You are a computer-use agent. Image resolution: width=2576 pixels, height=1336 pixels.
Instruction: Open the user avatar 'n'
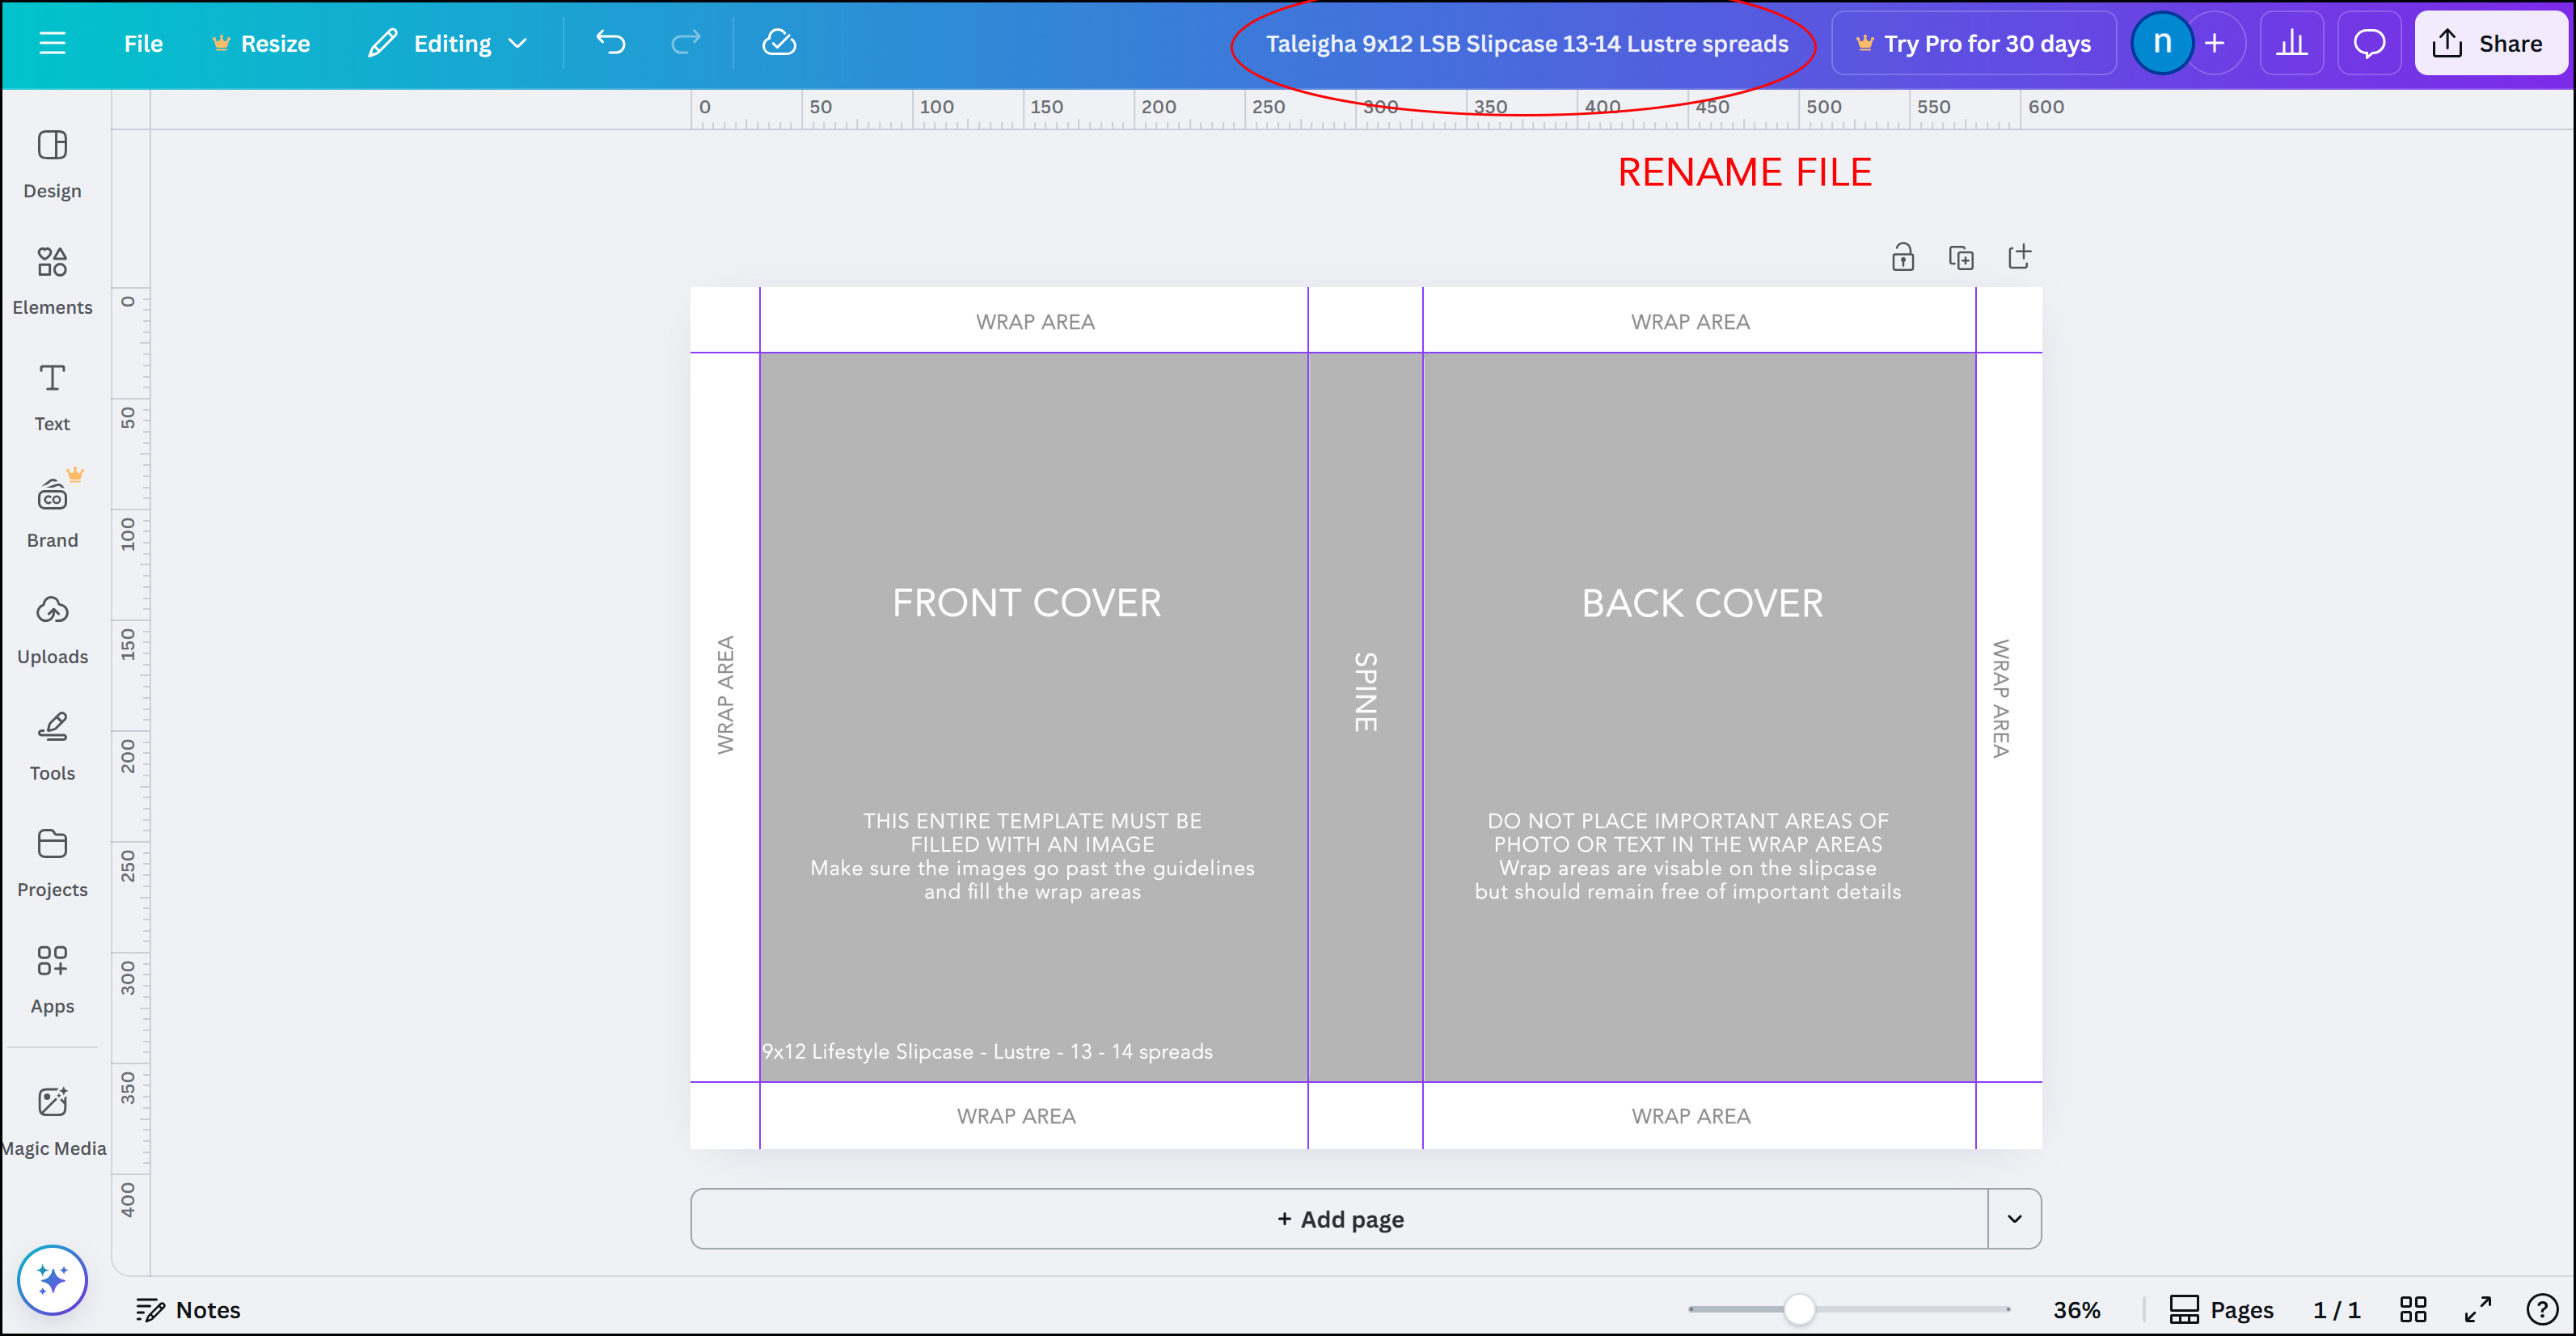click(x=2162, y=43)
